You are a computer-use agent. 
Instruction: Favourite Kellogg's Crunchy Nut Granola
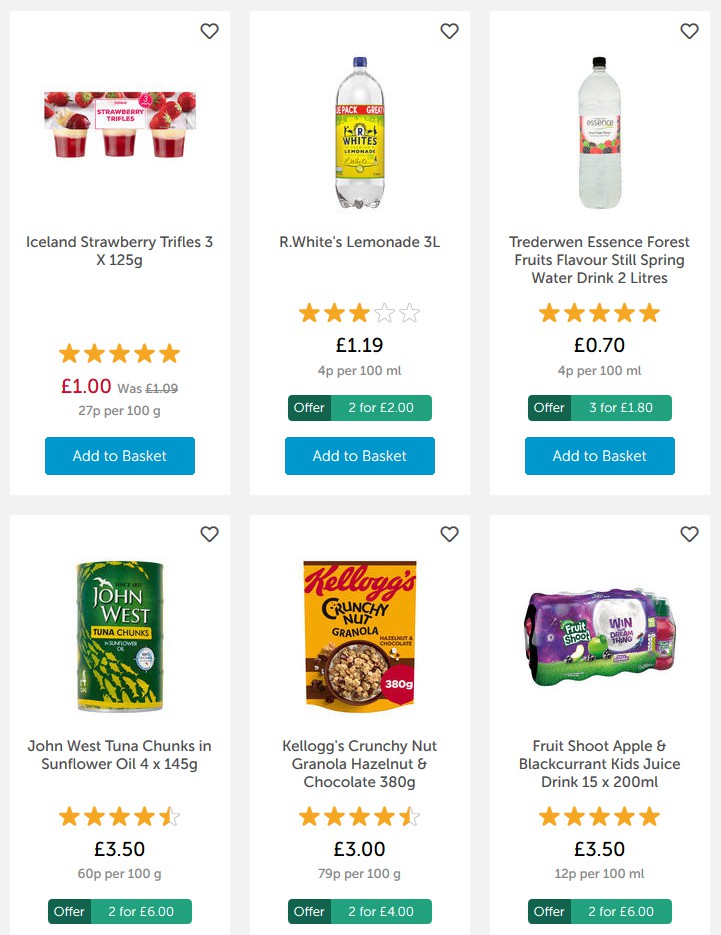tap(449, 534)
